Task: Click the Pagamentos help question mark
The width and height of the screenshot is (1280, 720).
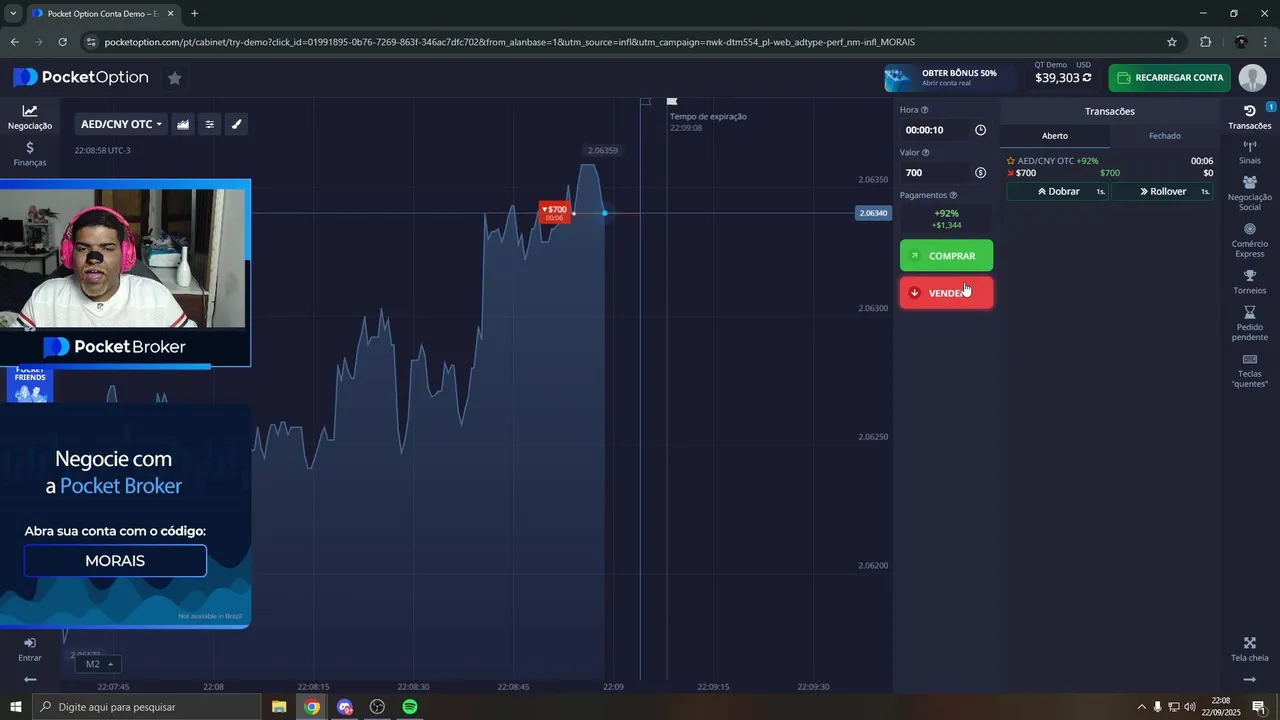Action: 953,195
